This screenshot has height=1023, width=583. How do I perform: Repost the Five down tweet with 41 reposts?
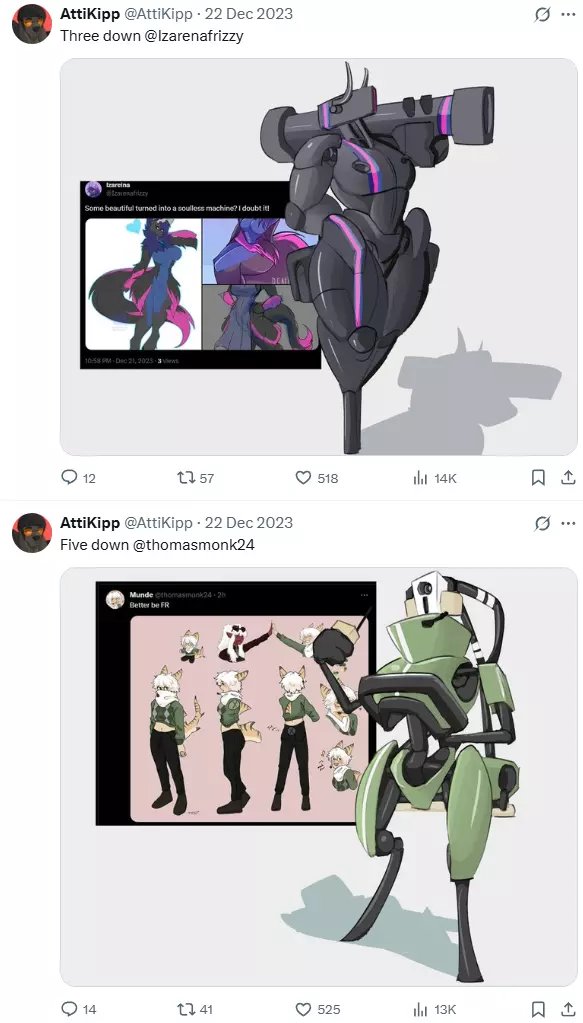195,1009
